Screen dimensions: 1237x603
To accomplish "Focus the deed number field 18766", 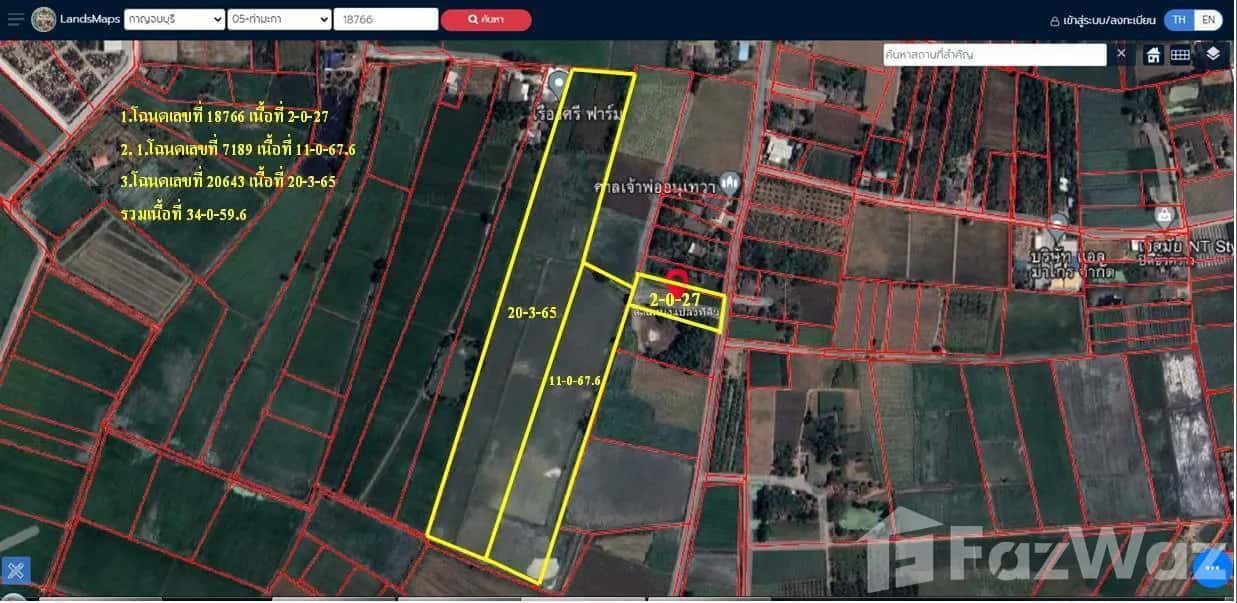I will click(x=385, y=19).
